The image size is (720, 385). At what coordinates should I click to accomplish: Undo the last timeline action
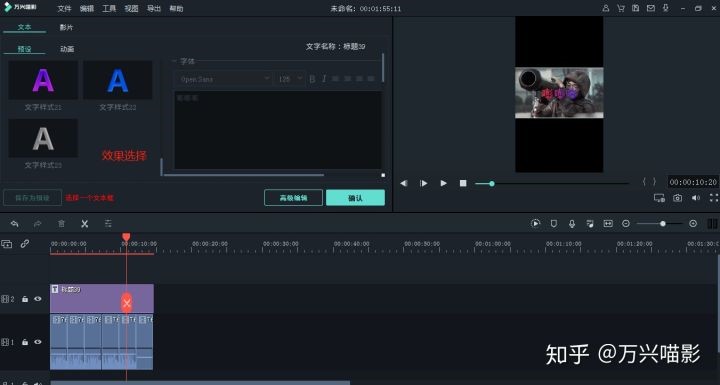tap(15, 224)
